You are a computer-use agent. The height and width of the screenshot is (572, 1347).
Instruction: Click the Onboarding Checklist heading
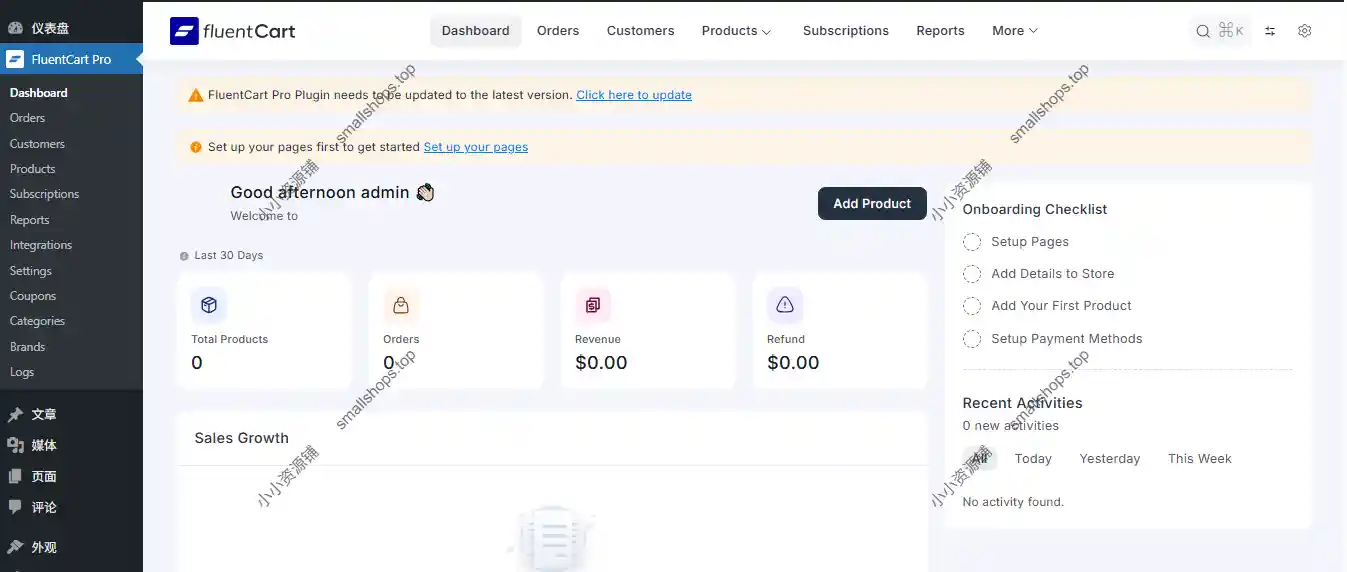click(1035, 210)
